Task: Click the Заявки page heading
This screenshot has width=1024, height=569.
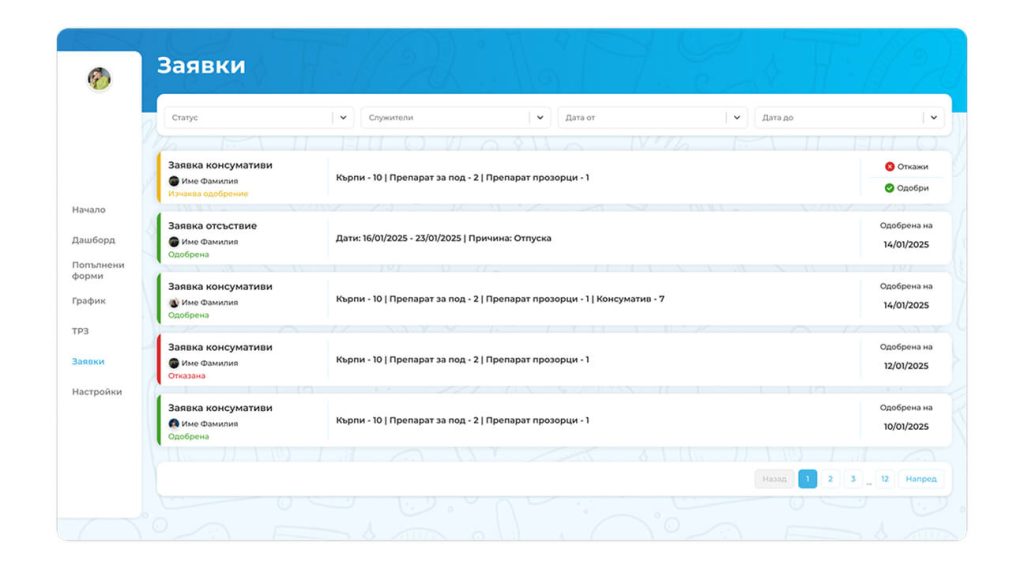Action: [201, 65]
